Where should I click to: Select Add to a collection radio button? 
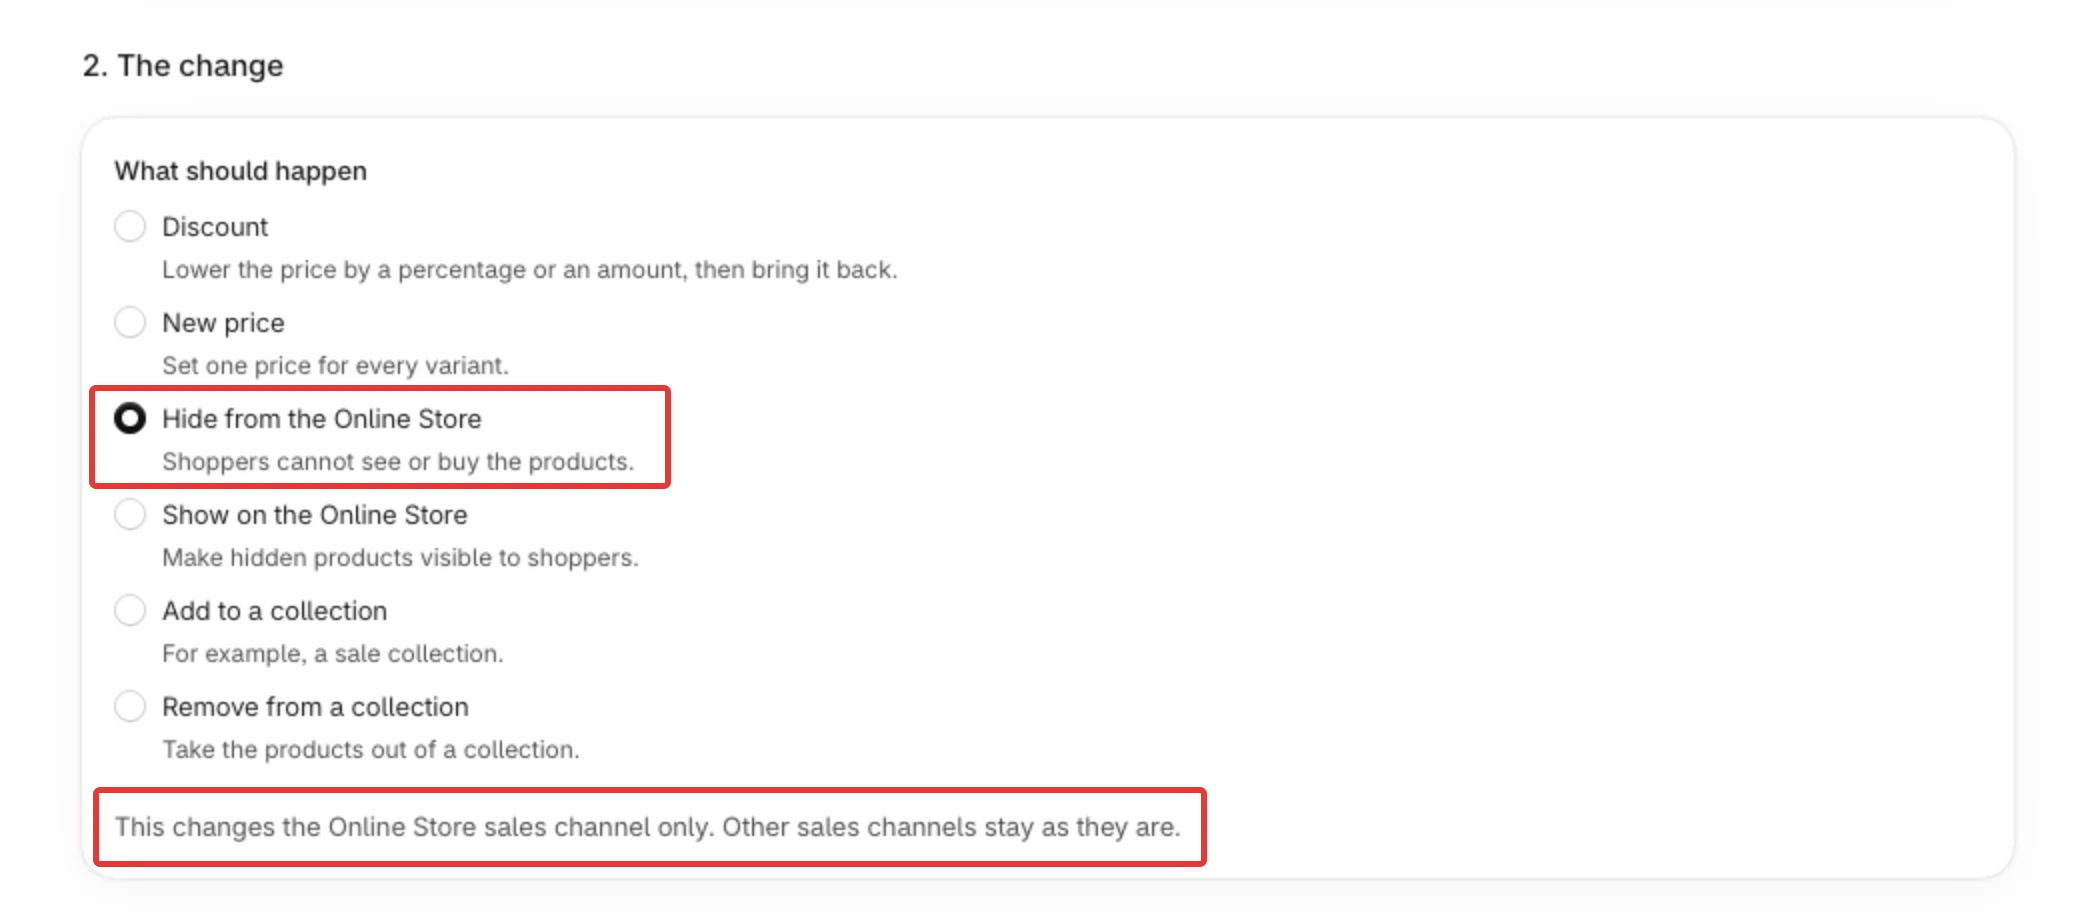pos(130,610)
